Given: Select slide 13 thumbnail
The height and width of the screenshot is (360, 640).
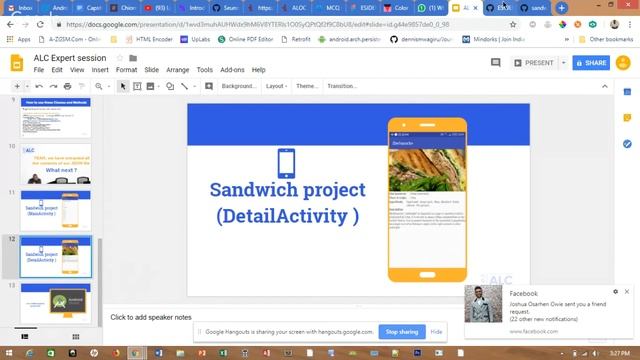Looking at the screenshot, I should pos(56,303).
